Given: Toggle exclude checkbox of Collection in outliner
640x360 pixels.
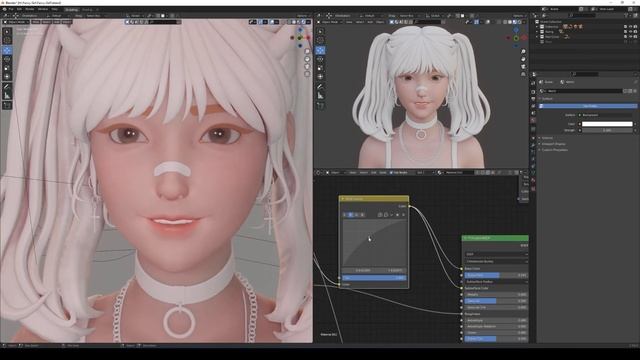Looking at the screenshot, I should [625, 27].
